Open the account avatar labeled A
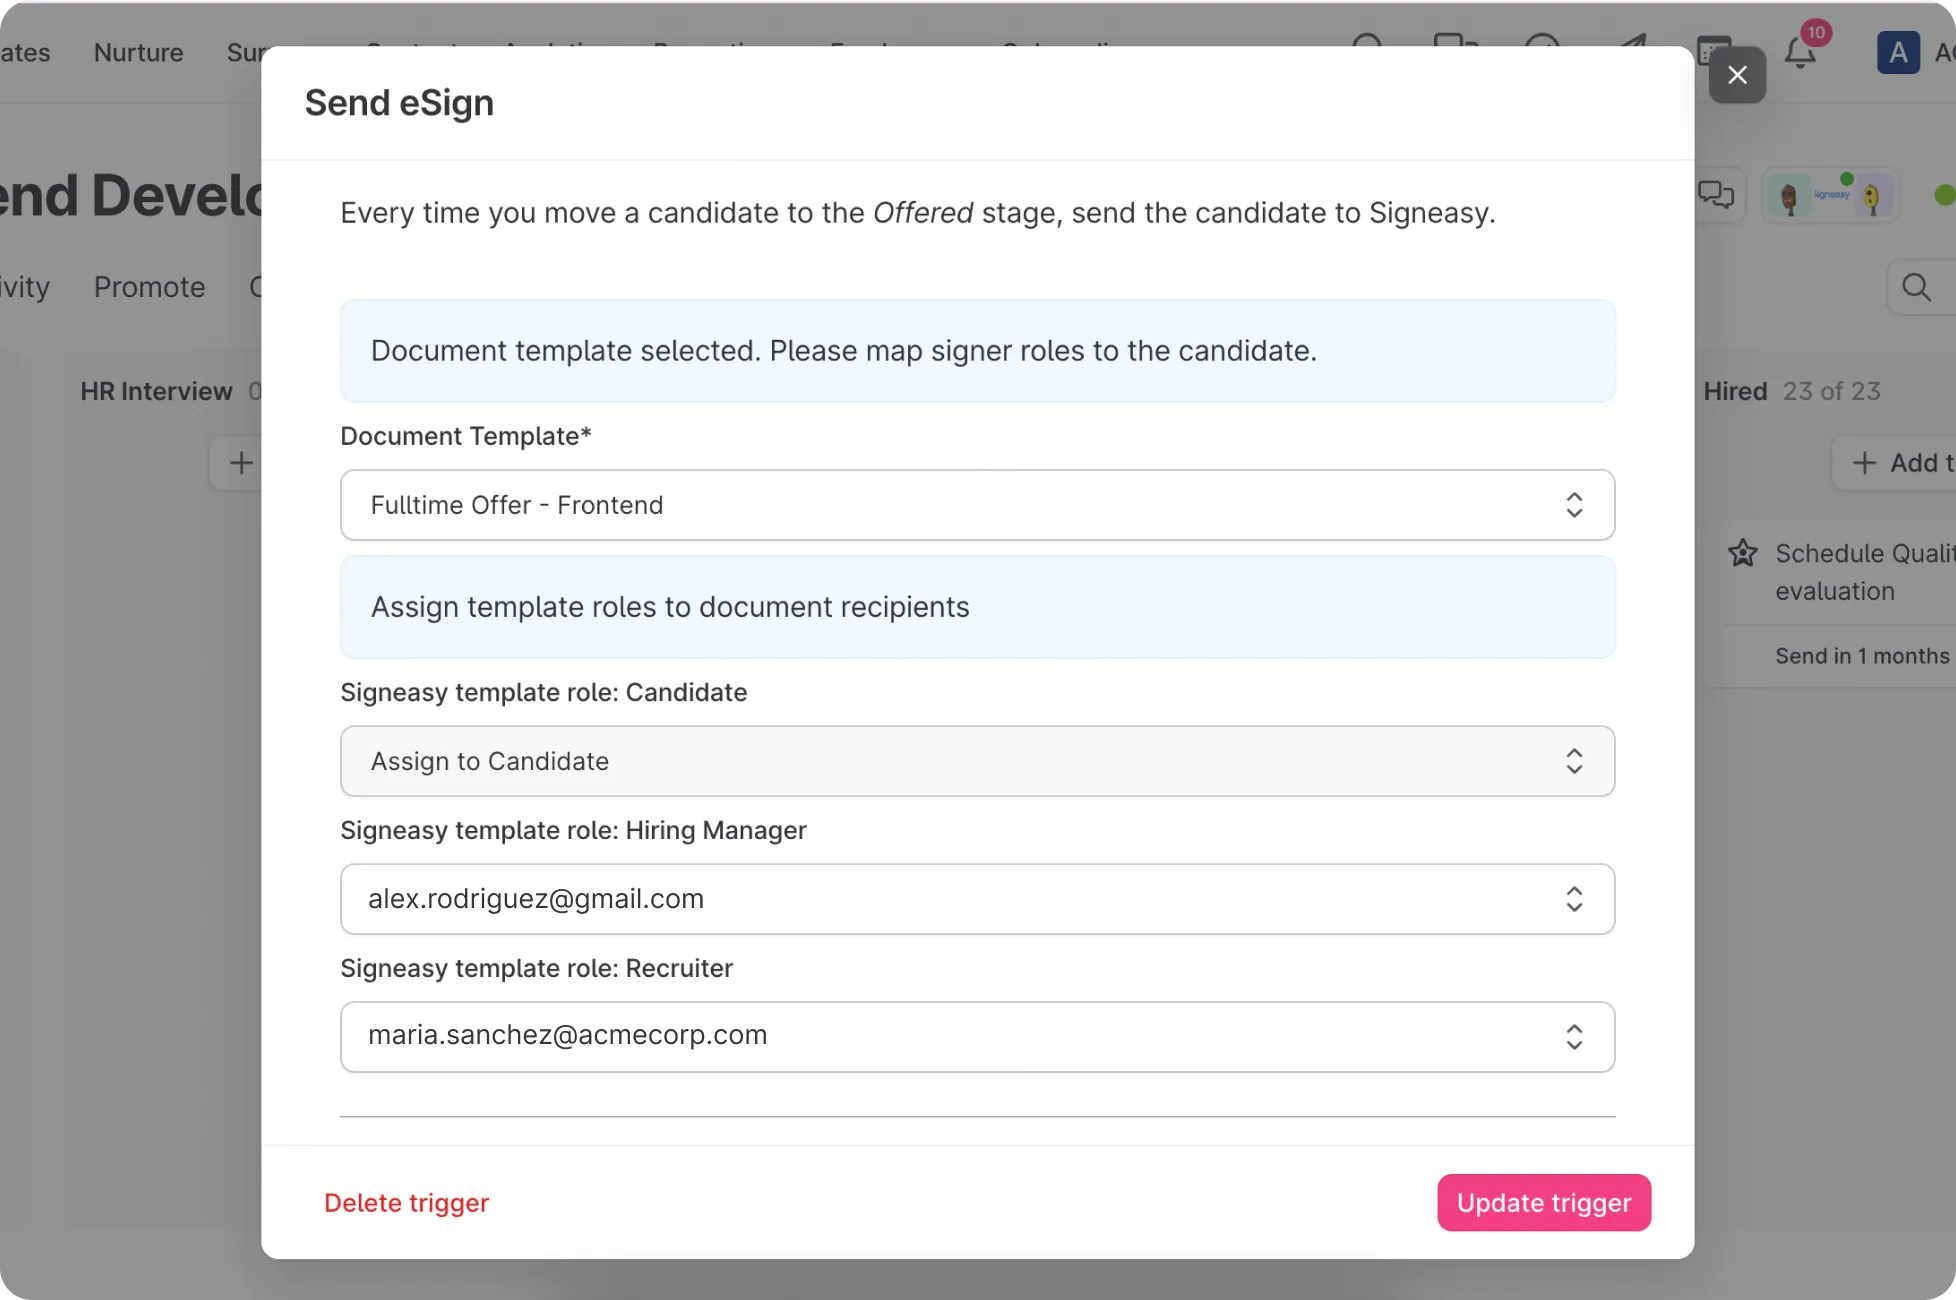The height and width of the screenshot is (1300, 1956). 1898,52
